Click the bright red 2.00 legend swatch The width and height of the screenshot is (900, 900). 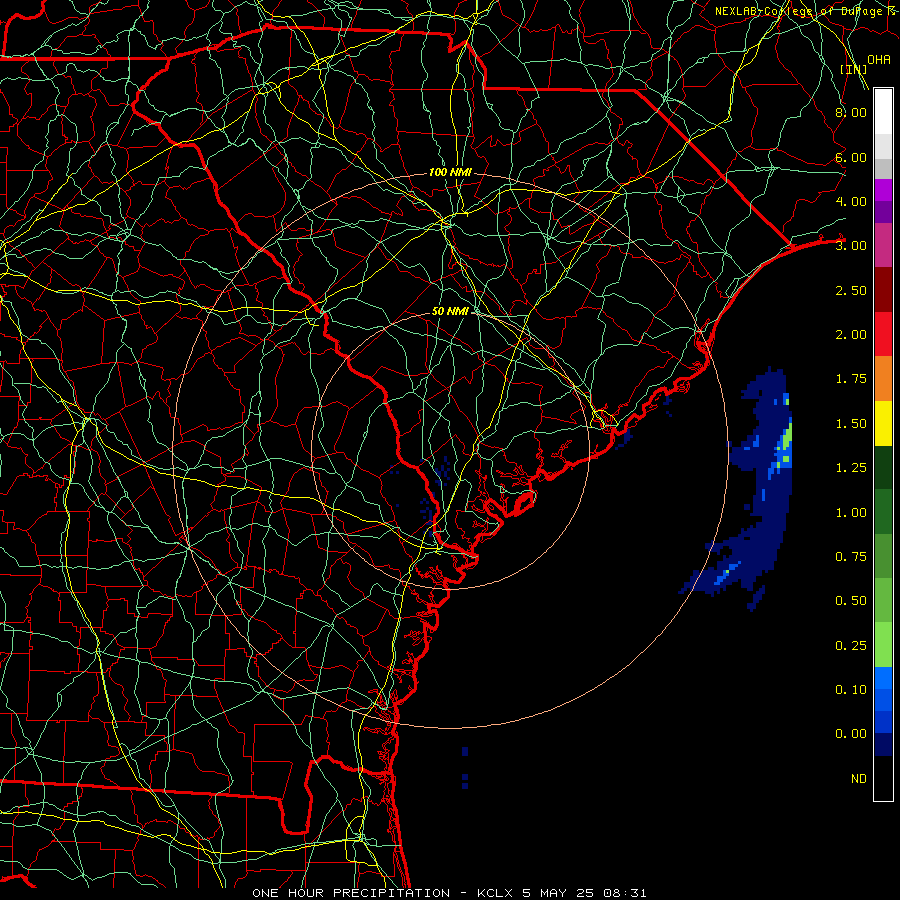pyautogui.click(x=883, y=334)
